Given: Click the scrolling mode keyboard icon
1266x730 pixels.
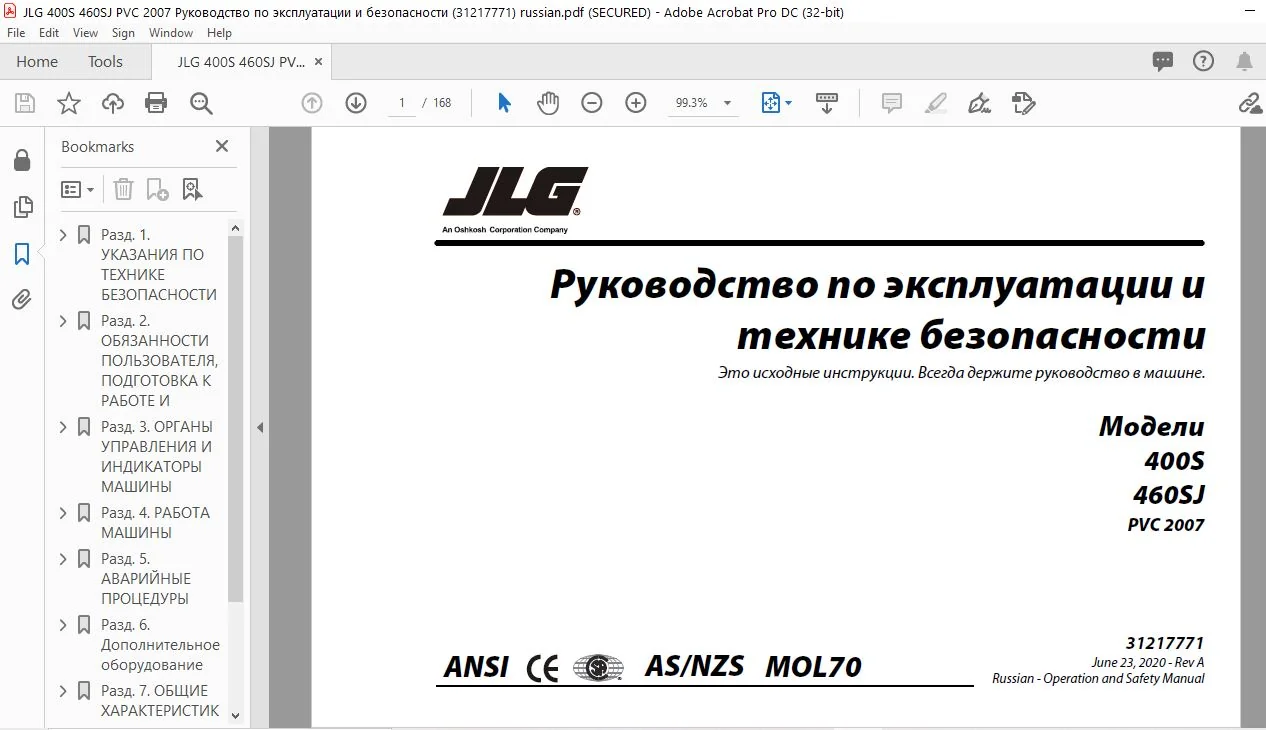Looking at the screenshot, I should click(827, 103).
